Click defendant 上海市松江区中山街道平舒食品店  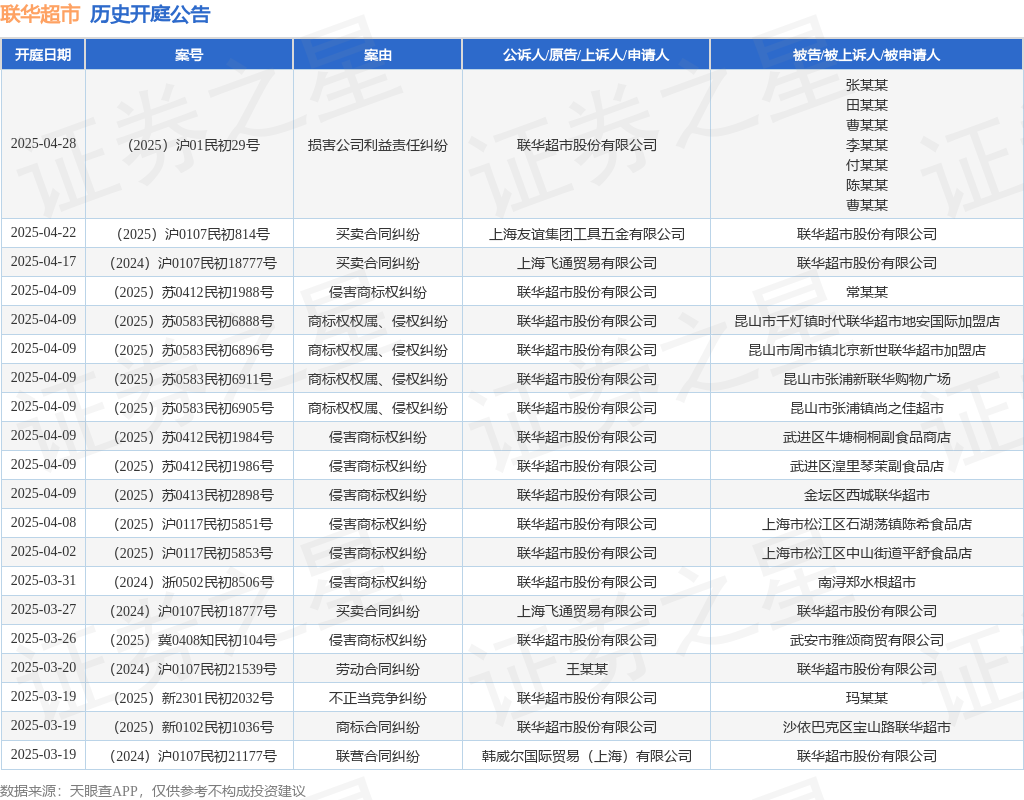[x=867, y=553]
